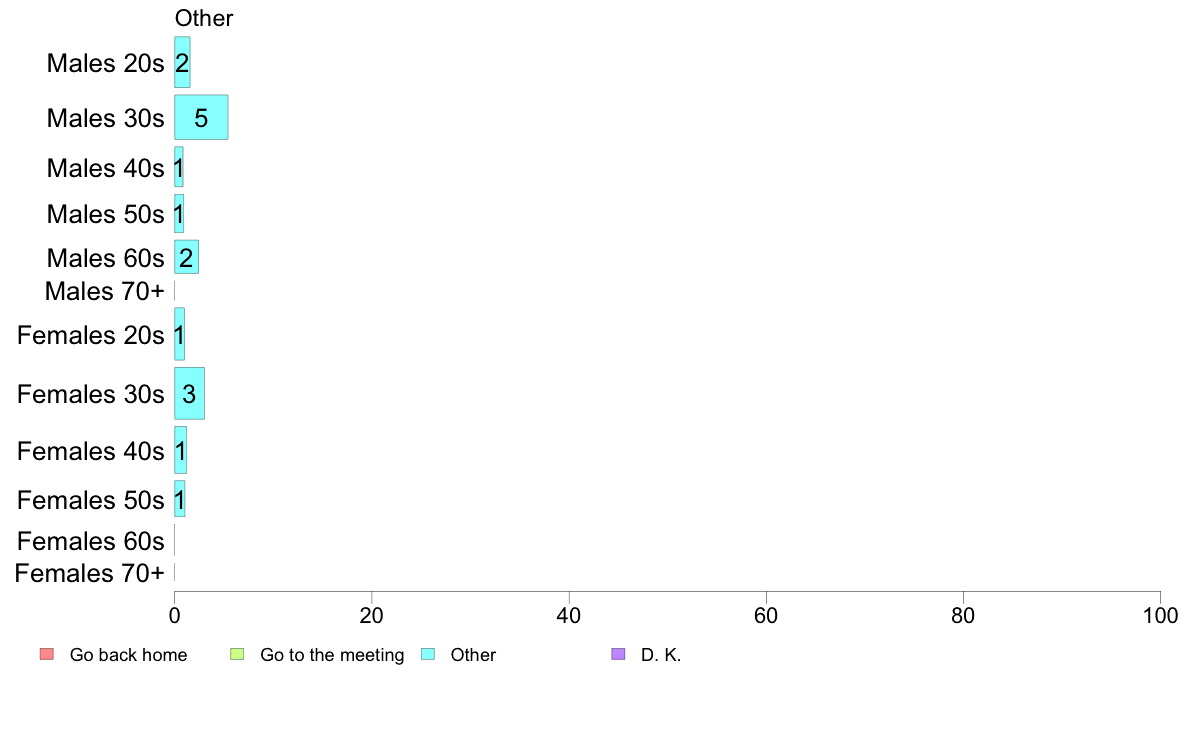Click the Females 70+ axis label

tap(89, 573)
